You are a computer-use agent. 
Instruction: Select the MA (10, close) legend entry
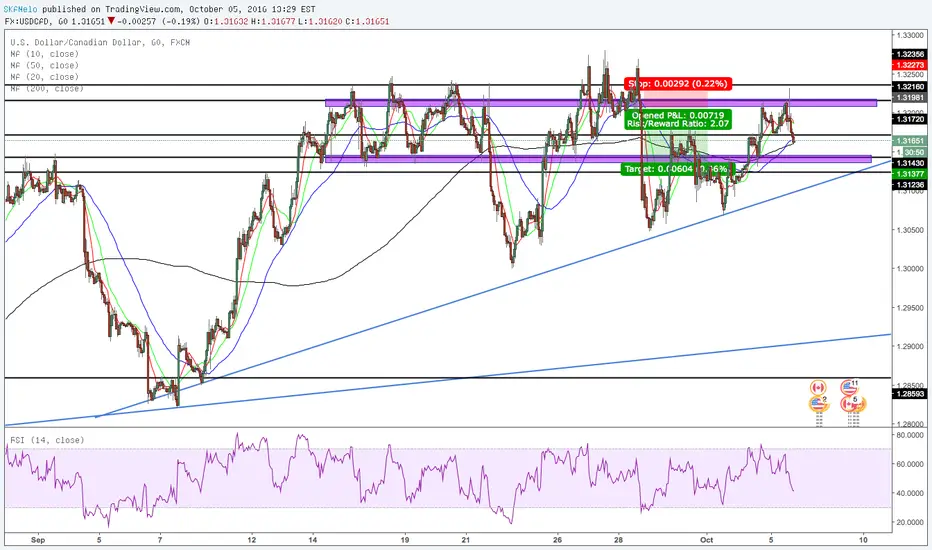pyautogui.click(x=45, y=54)
